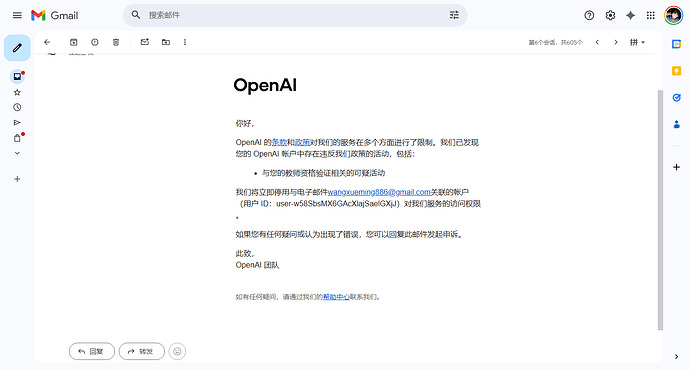Click the Compose pencil button

pos(17,48)
